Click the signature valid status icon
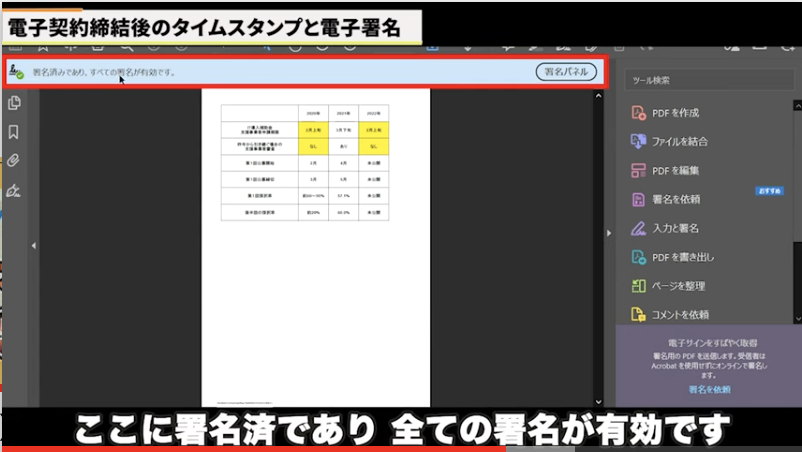 click(16, 72)
